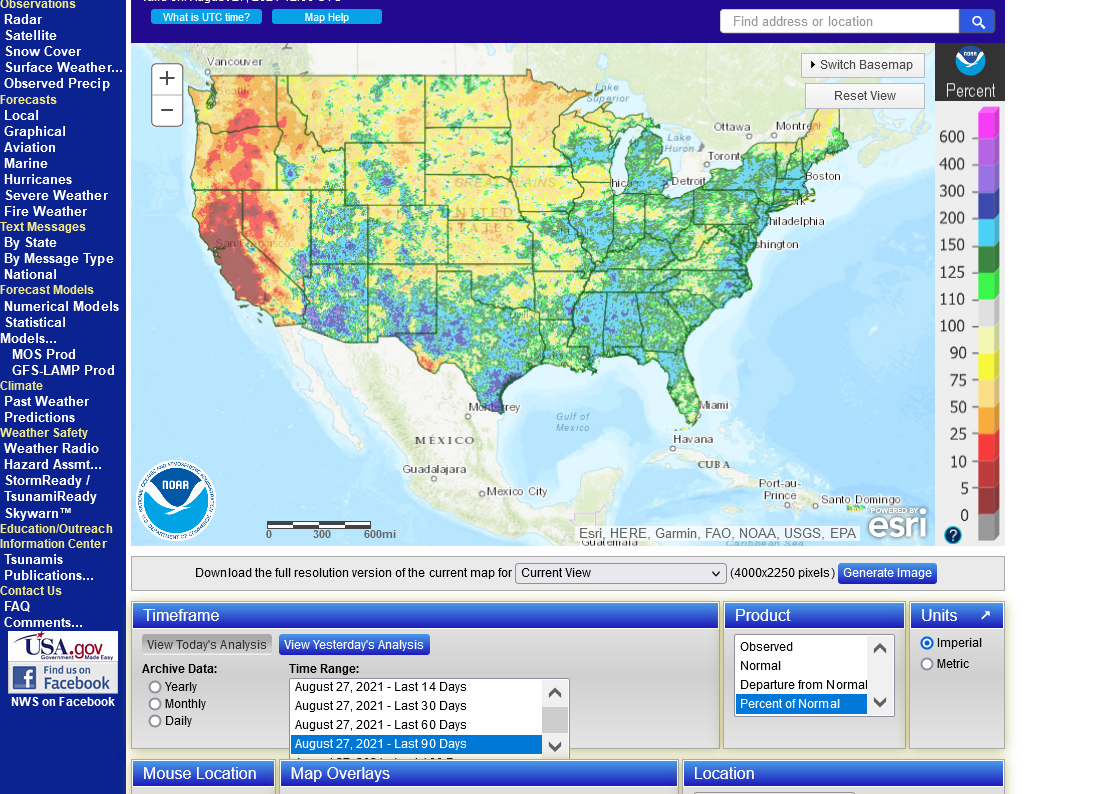
Task: Open the Find us on Facebook badge
Action: click(63, 677)
